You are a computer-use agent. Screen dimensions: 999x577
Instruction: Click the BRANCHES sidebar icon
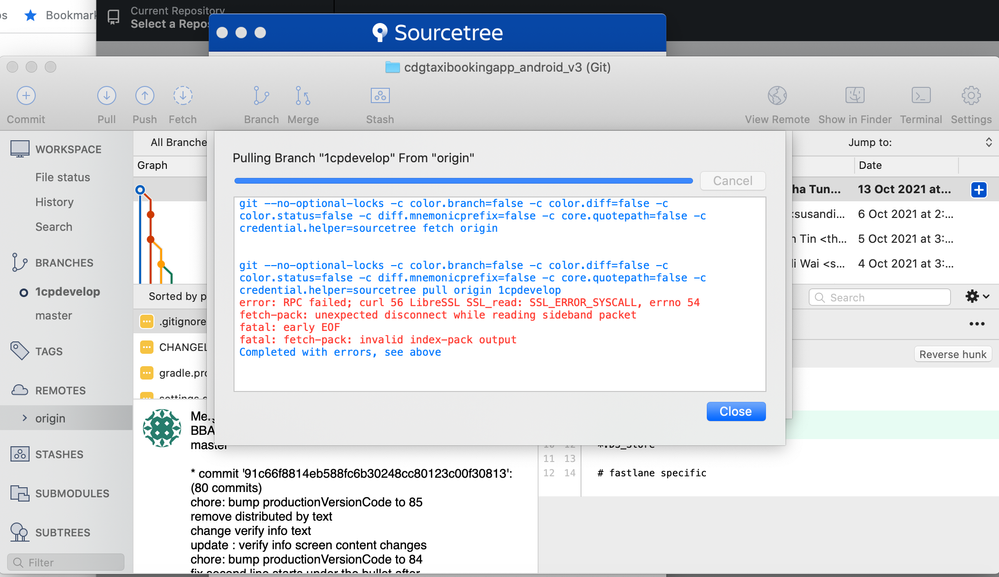click(19, 262)
